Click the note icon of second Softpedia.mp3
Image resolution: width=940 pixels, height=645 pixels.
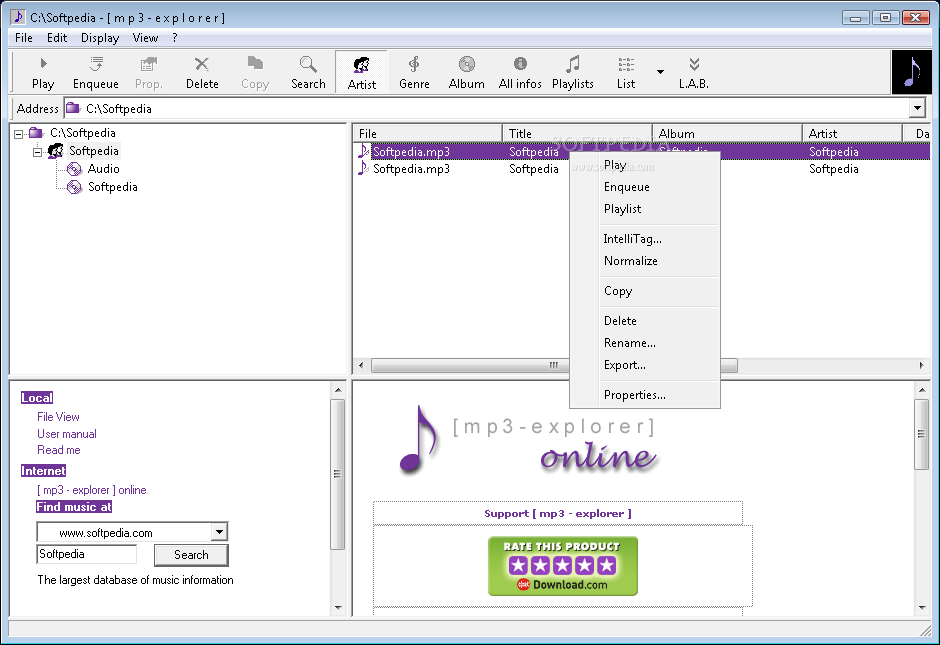click(x=363, y=168)
